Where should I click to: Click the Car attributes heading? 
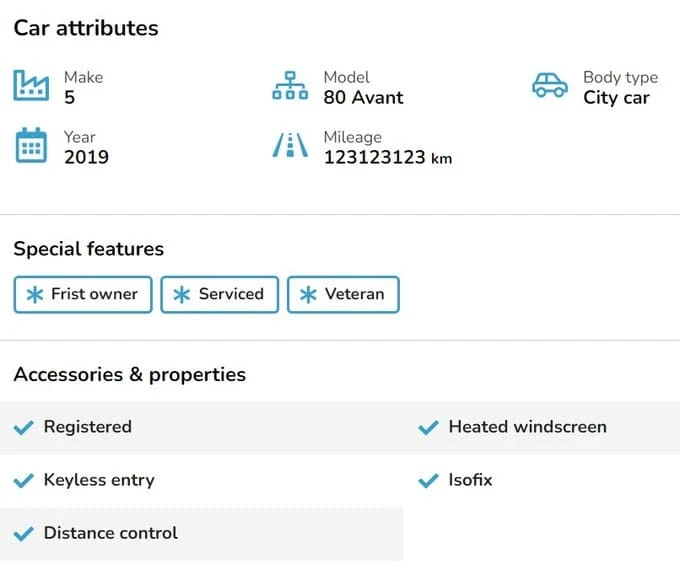pyautogui.click(x=86, y=28)
